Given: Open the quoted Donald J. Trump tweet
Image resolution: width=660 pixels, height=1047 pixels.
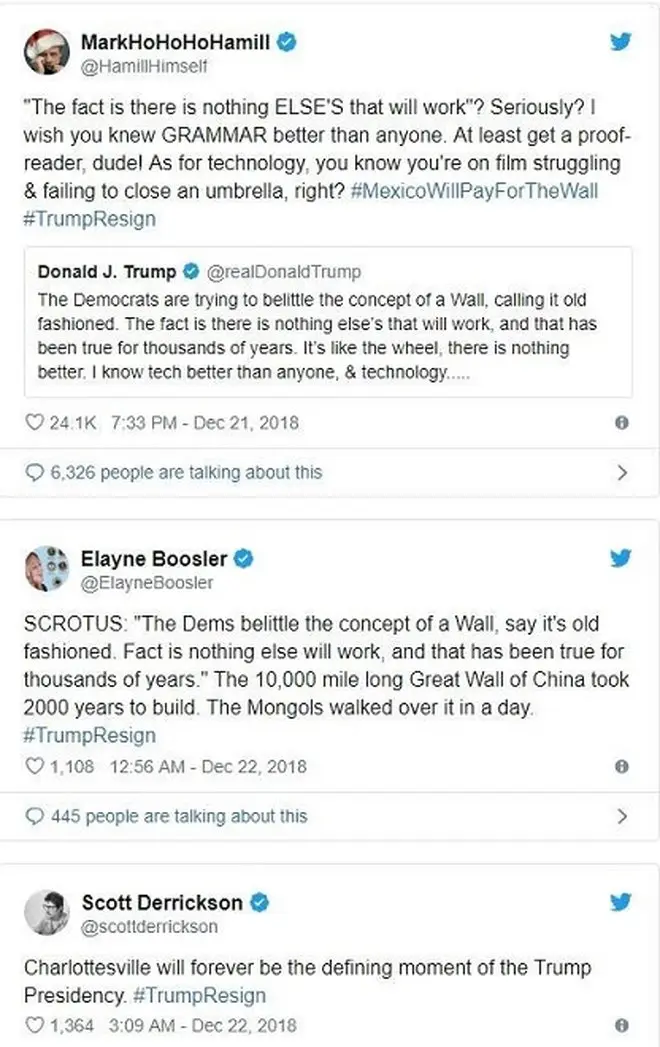Looking at the screenshot, I should [x=328, y=324].
